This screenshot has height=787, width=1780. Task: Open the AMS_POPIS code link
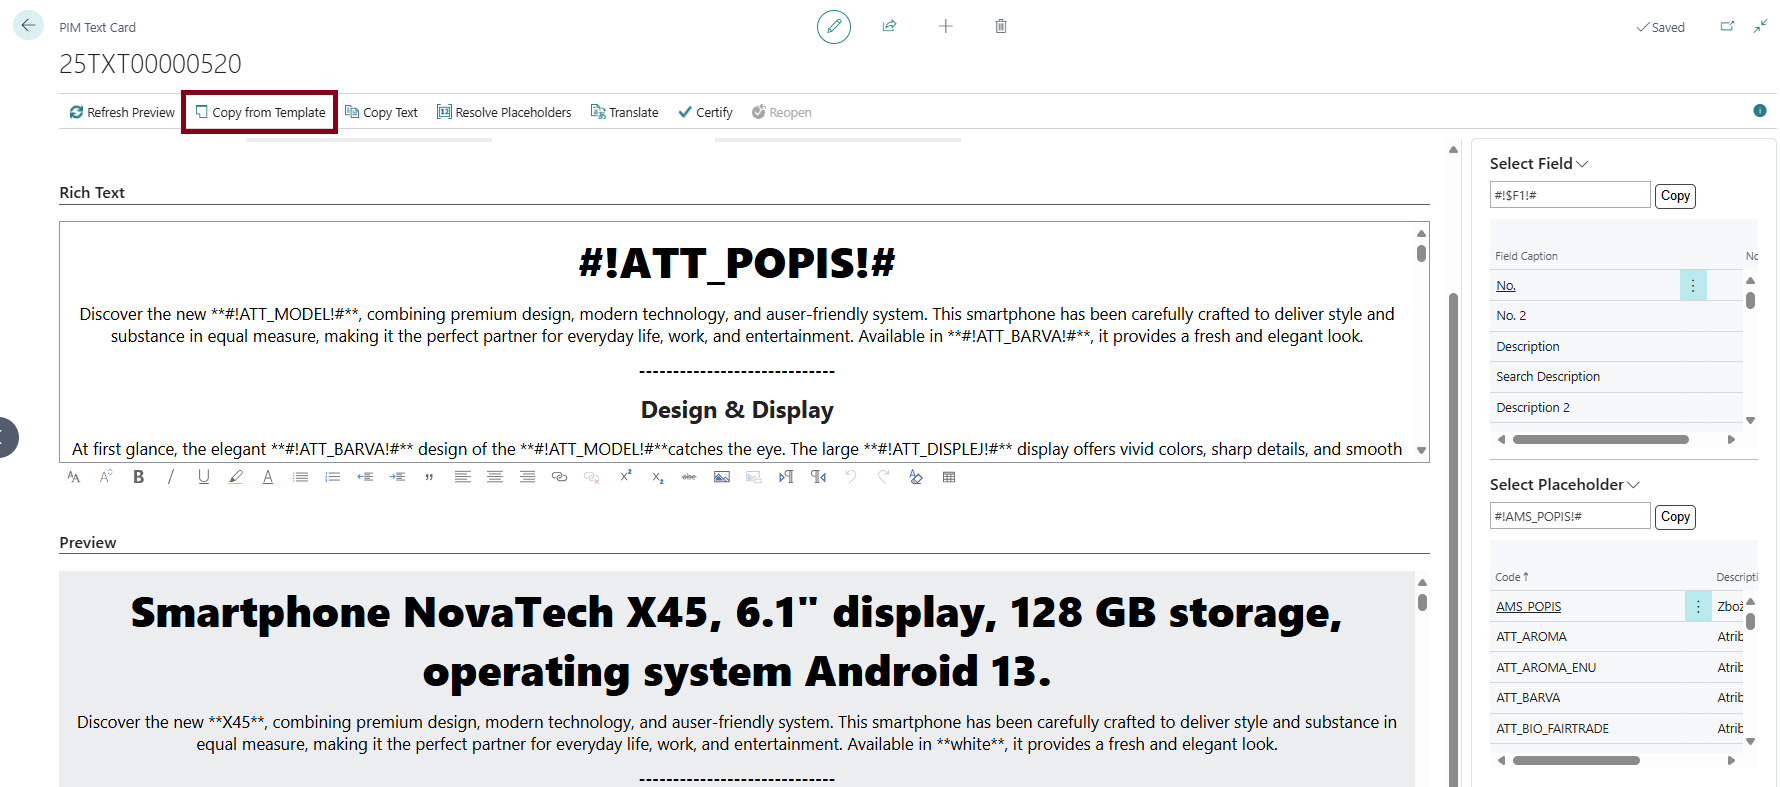coord(1528,607)
